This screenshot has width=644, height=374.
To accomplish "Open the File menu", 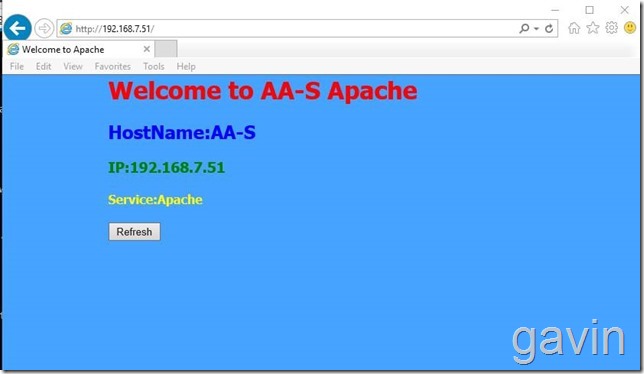I will pos(17,67).
